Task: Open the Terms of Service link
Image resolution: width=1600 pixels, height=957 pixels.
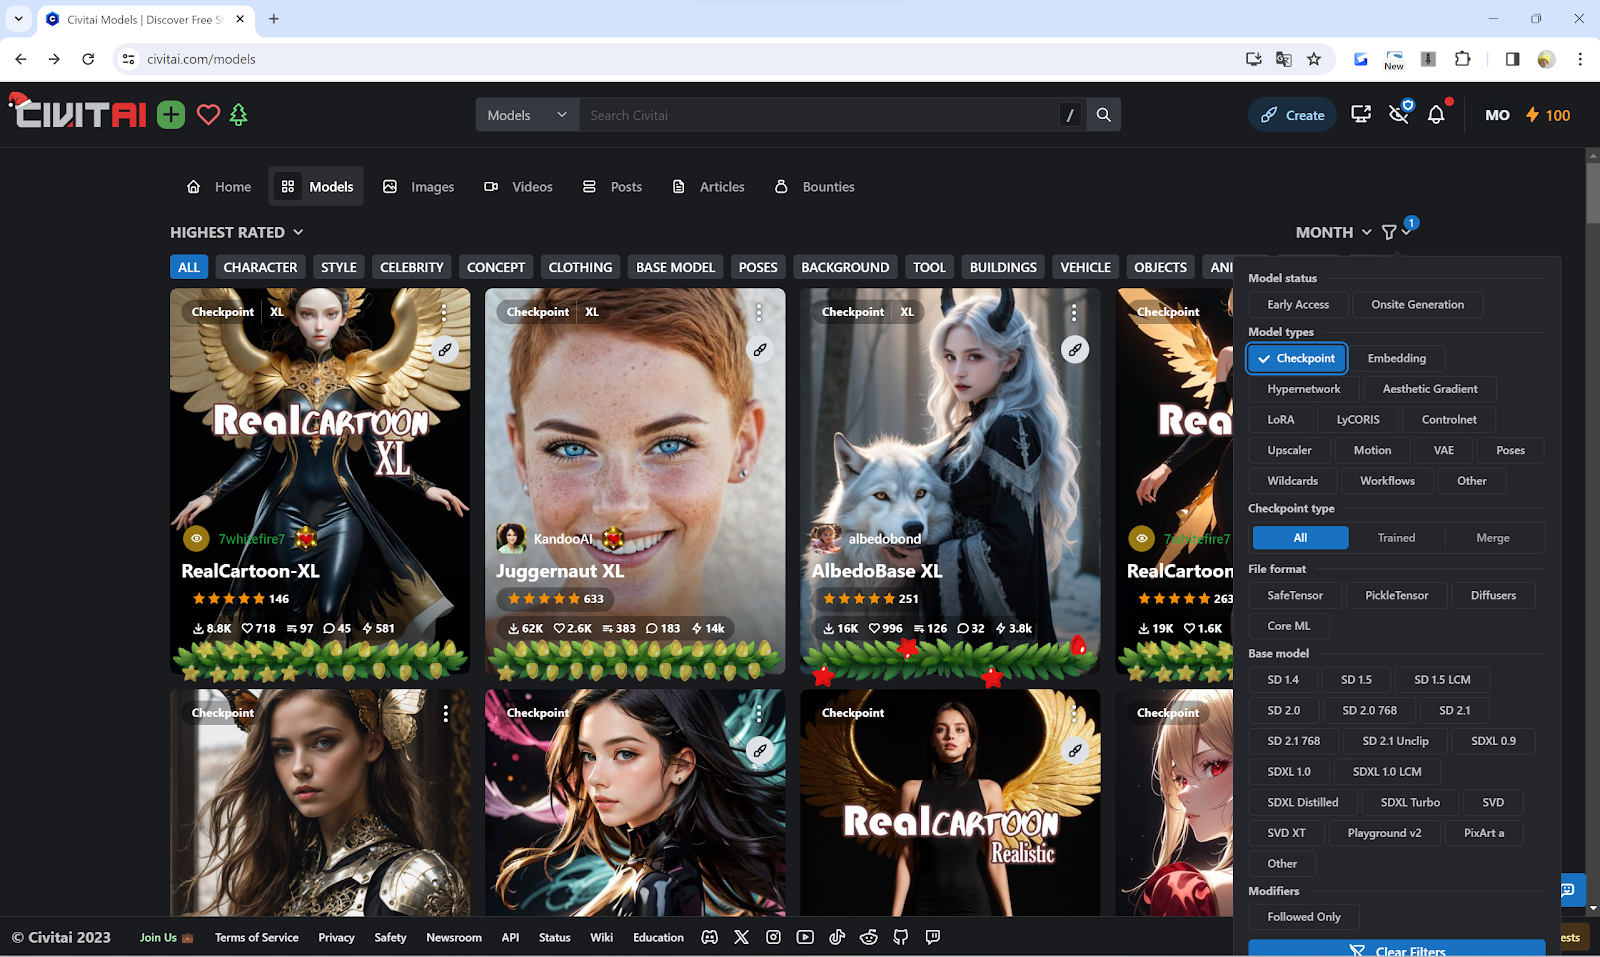Action: pos(257,938)
